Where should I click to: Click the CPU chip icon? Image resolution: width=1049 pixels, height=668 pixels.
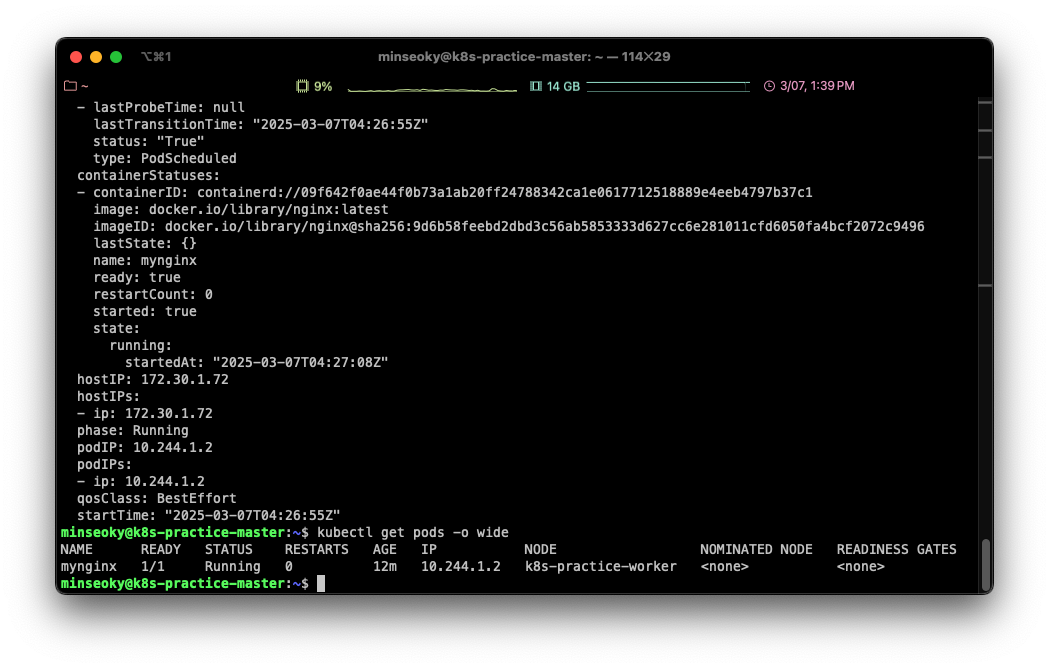[302, 86]
